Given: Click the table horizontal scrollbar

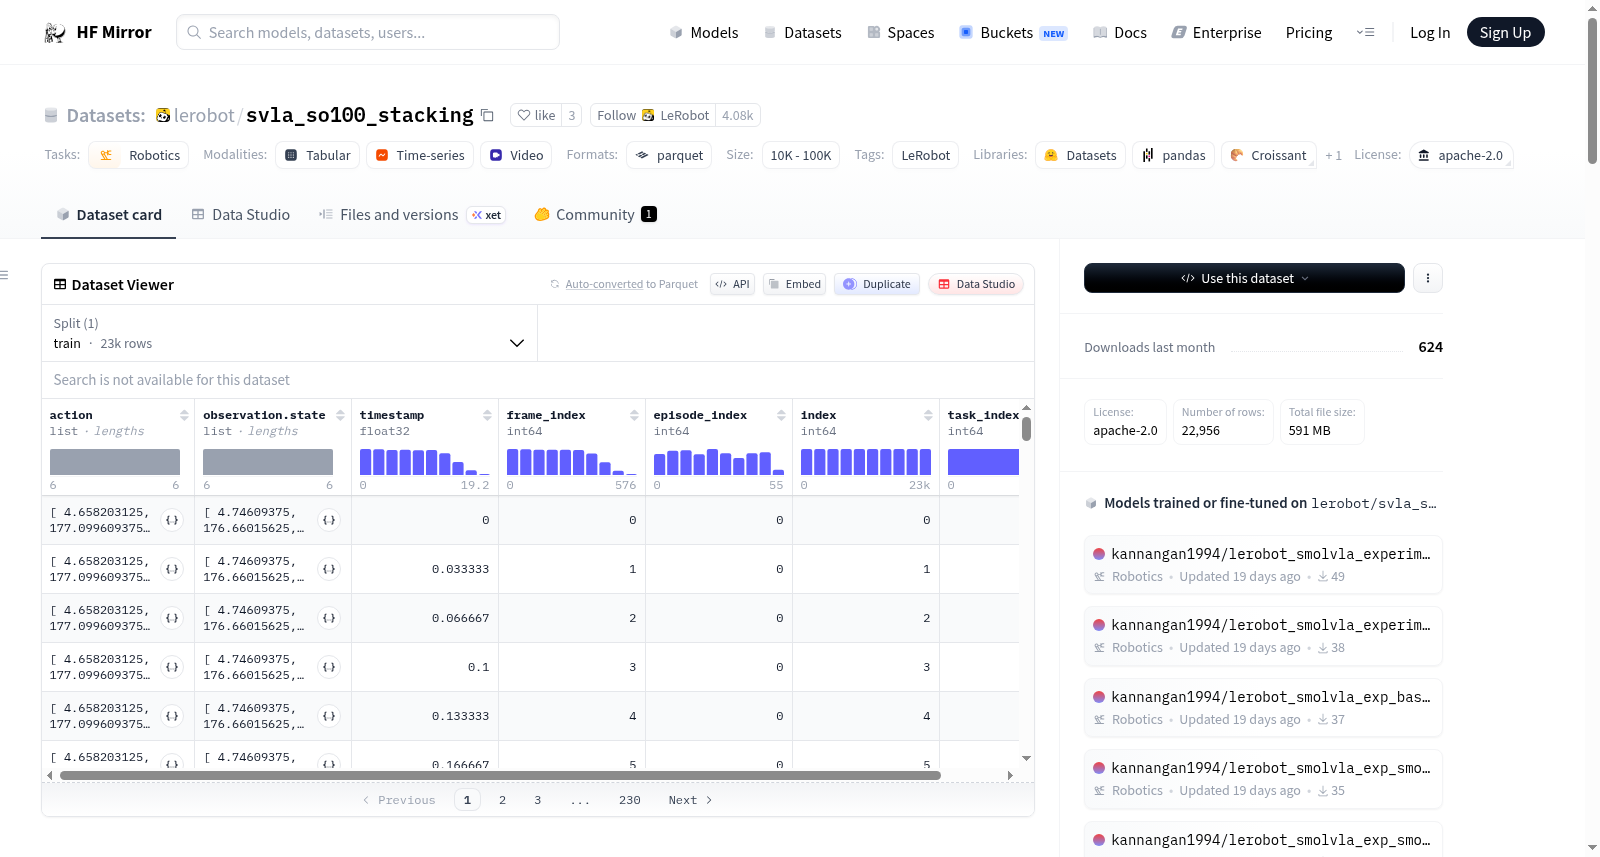Looking at the screenshot, I should (500, 775).
